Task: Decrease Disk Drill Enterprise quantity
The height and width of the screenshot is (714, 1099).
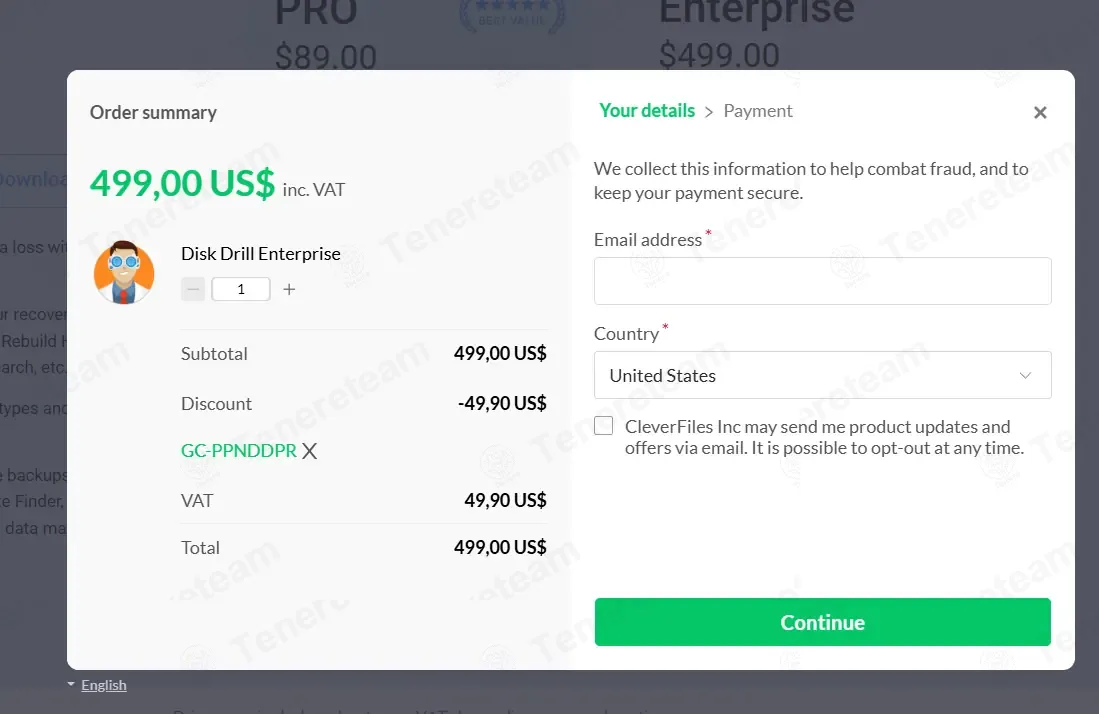Action: 194,290
